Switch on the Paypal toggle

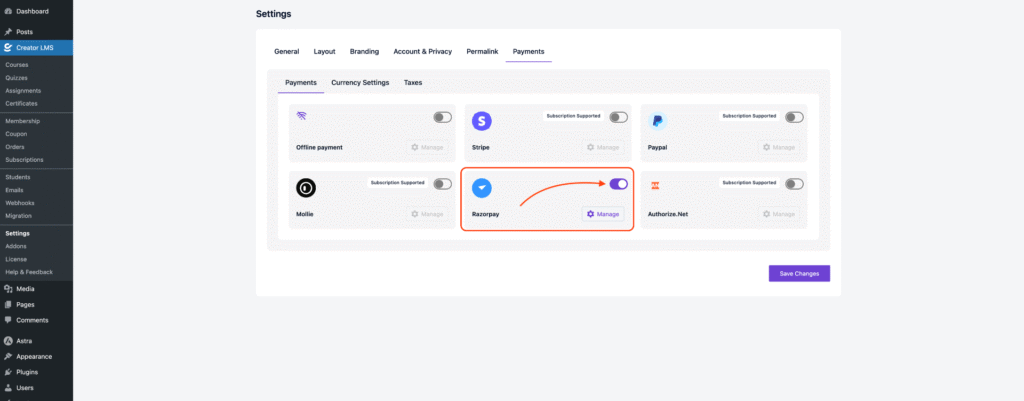click(x=795, y=118)
